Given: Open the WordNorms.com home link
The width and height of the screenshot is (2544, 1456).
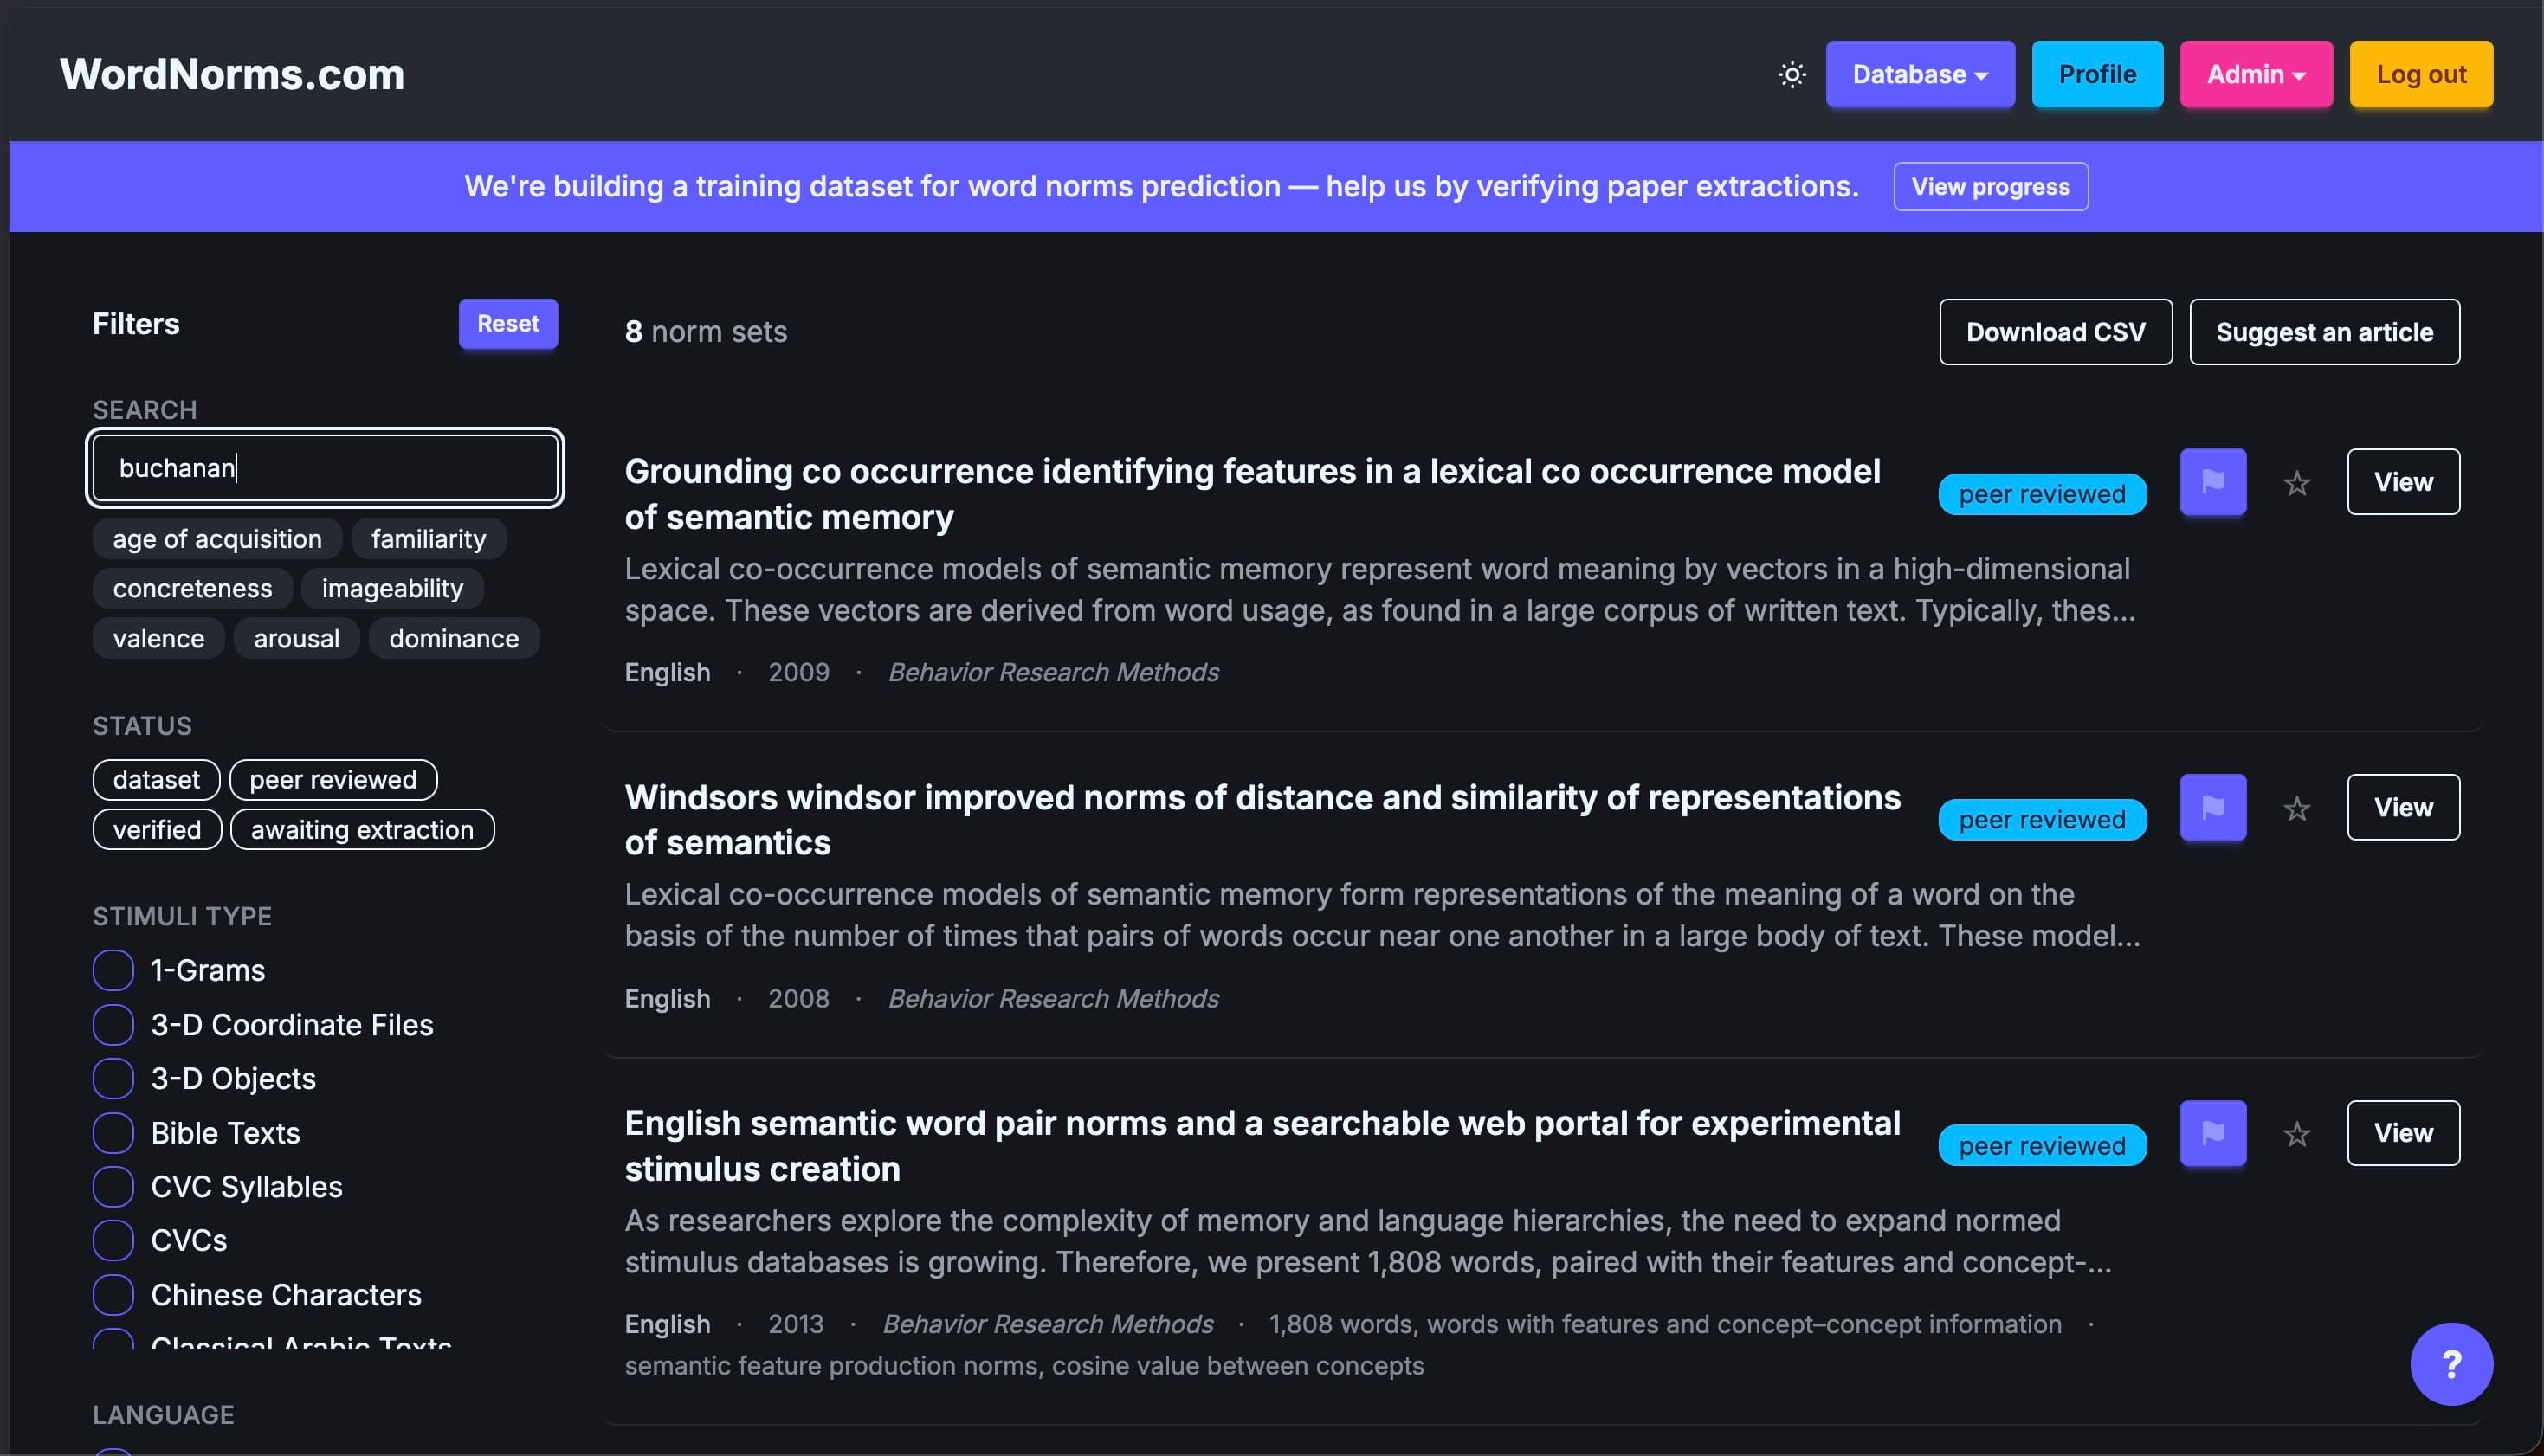Looking at the screenshot, I should 232,74.
